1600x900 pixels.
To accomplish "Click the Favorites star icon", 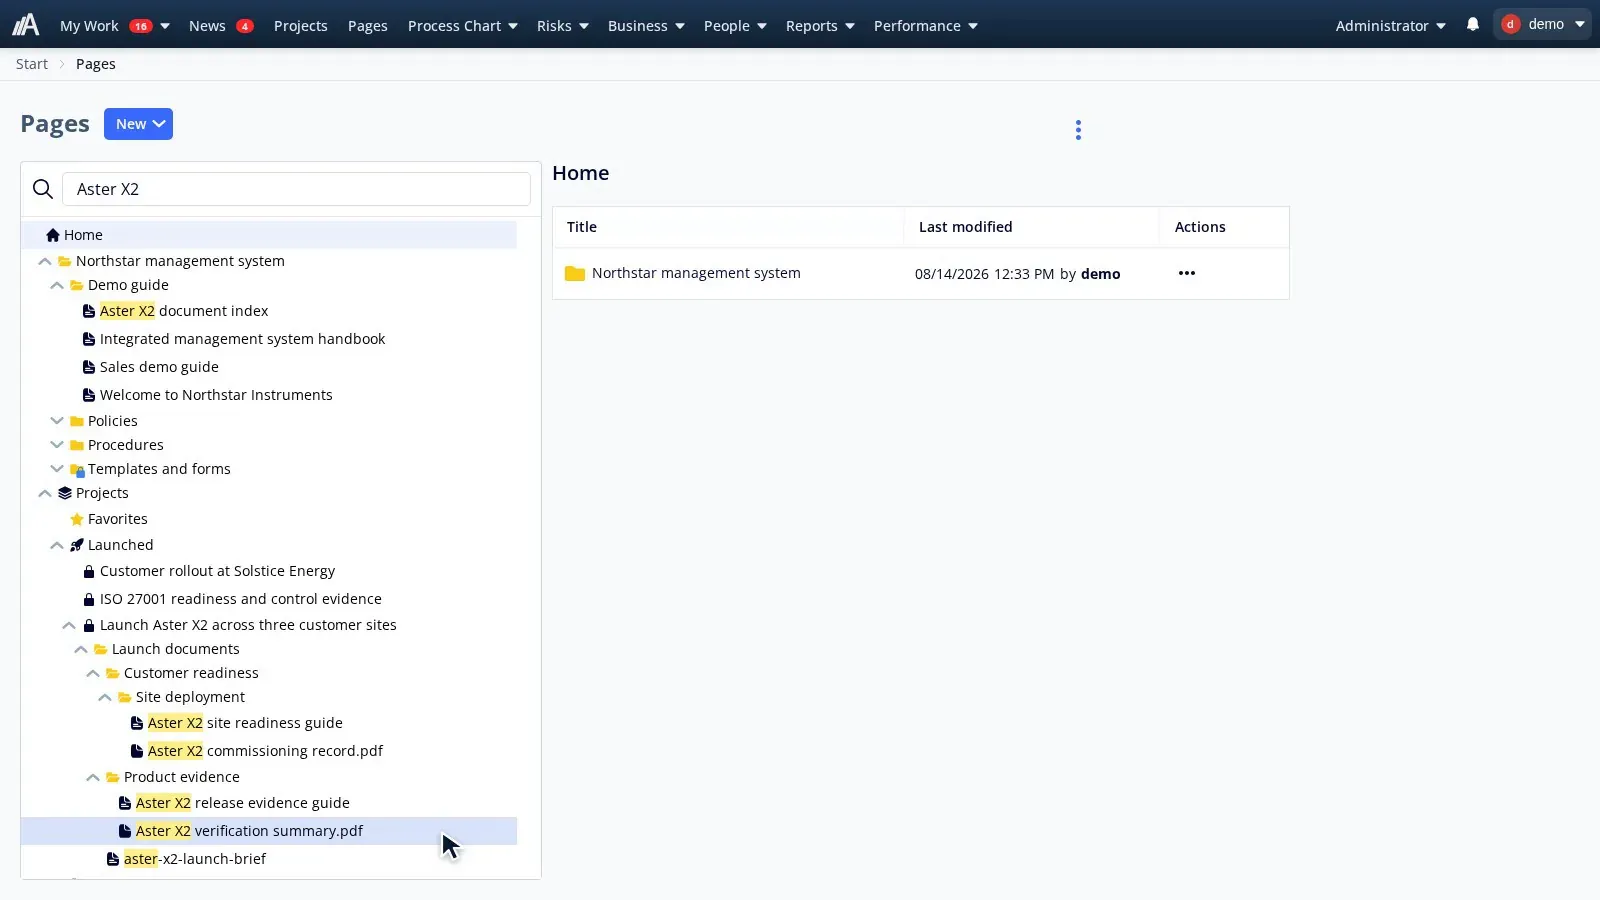I will click(x=77, y=519).
